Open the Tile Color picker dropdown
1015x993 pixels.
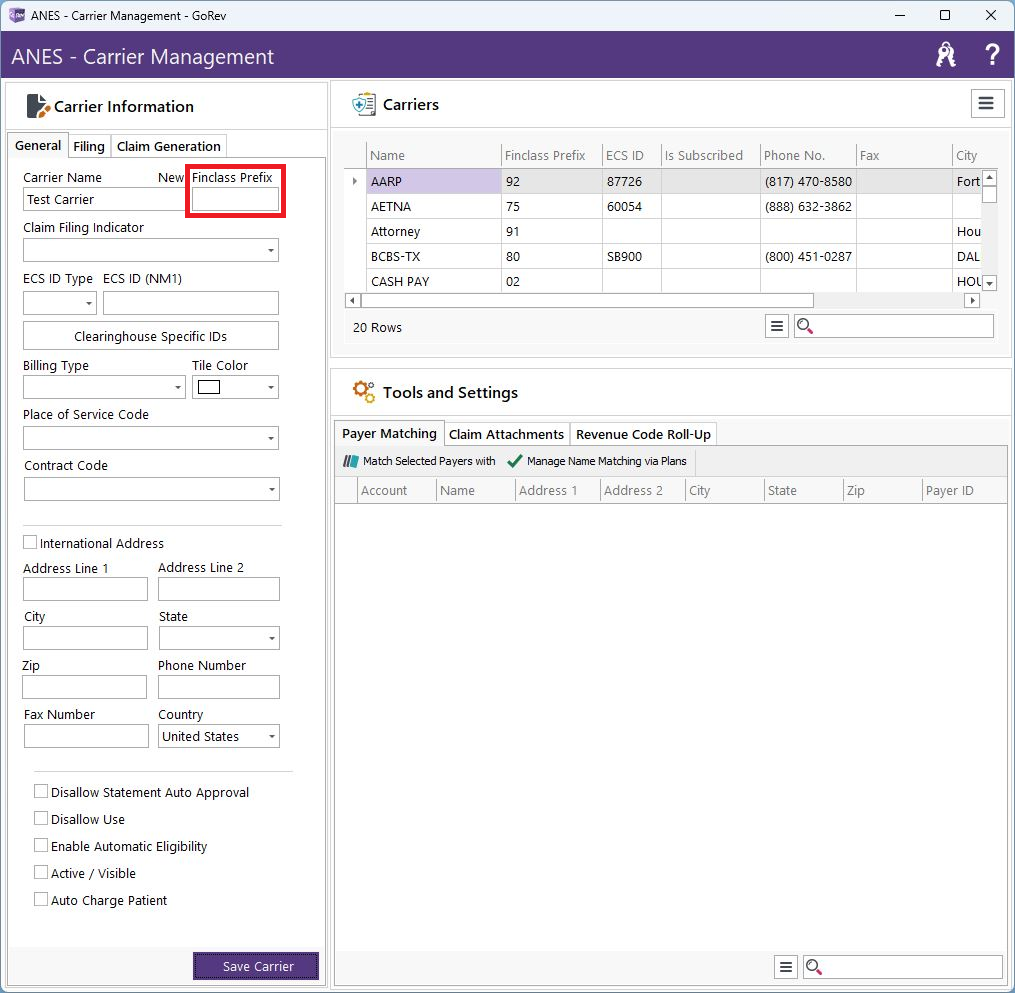[x=271, y=387]
